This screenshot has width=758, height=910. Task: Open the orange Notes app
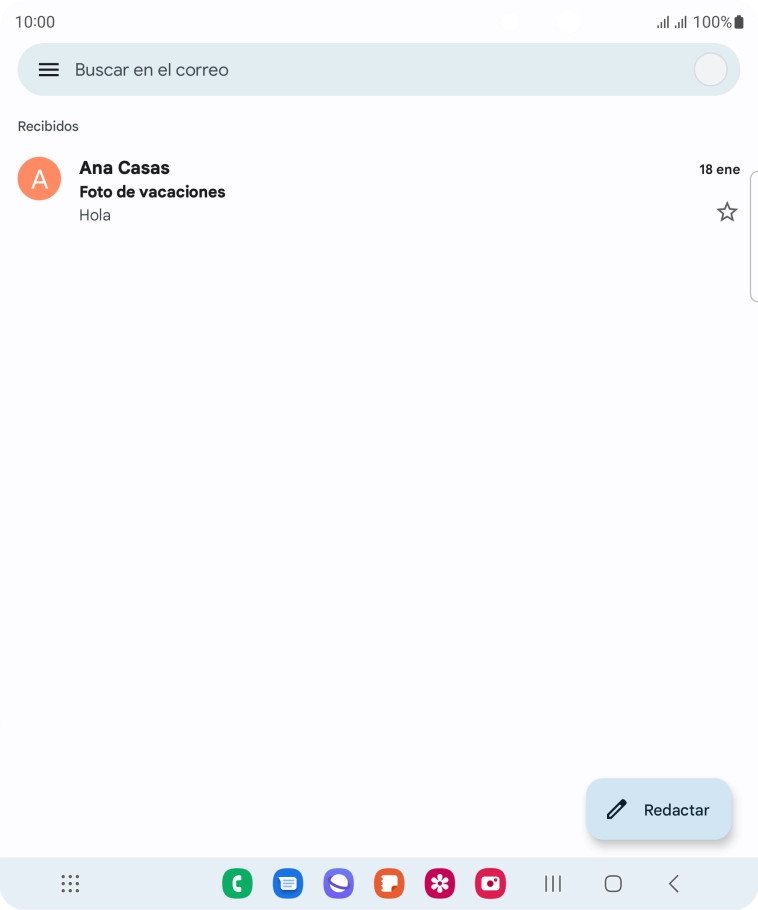(389, 883)
